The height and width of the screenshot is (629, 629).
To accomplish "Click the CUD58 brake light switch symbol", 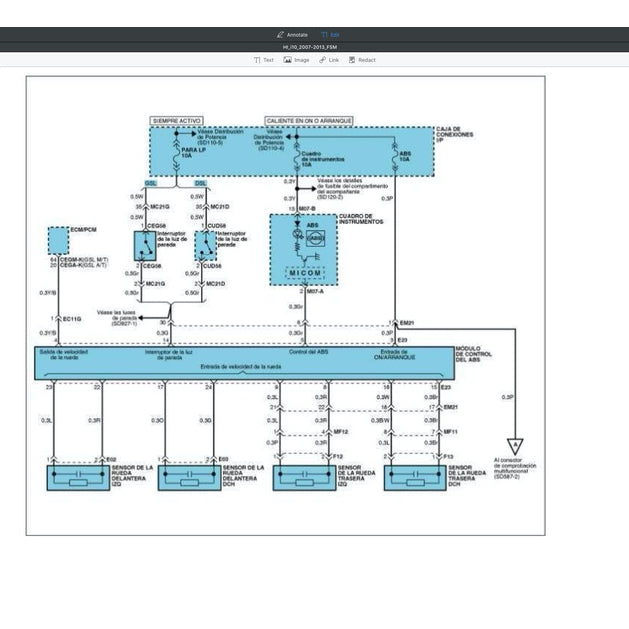I will (x=205, y=246).
